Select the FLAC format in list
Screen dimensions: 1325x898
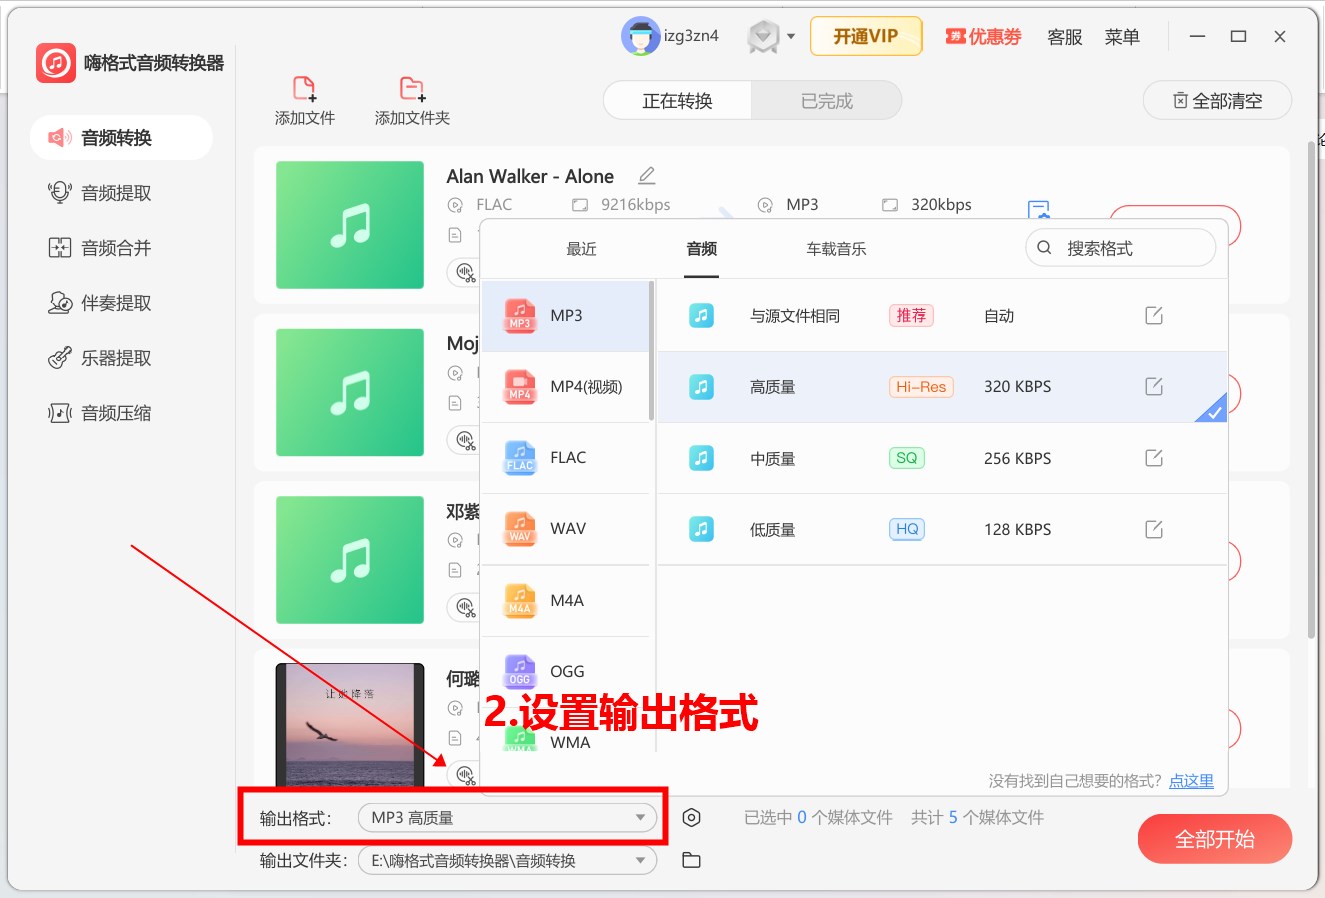566,458
